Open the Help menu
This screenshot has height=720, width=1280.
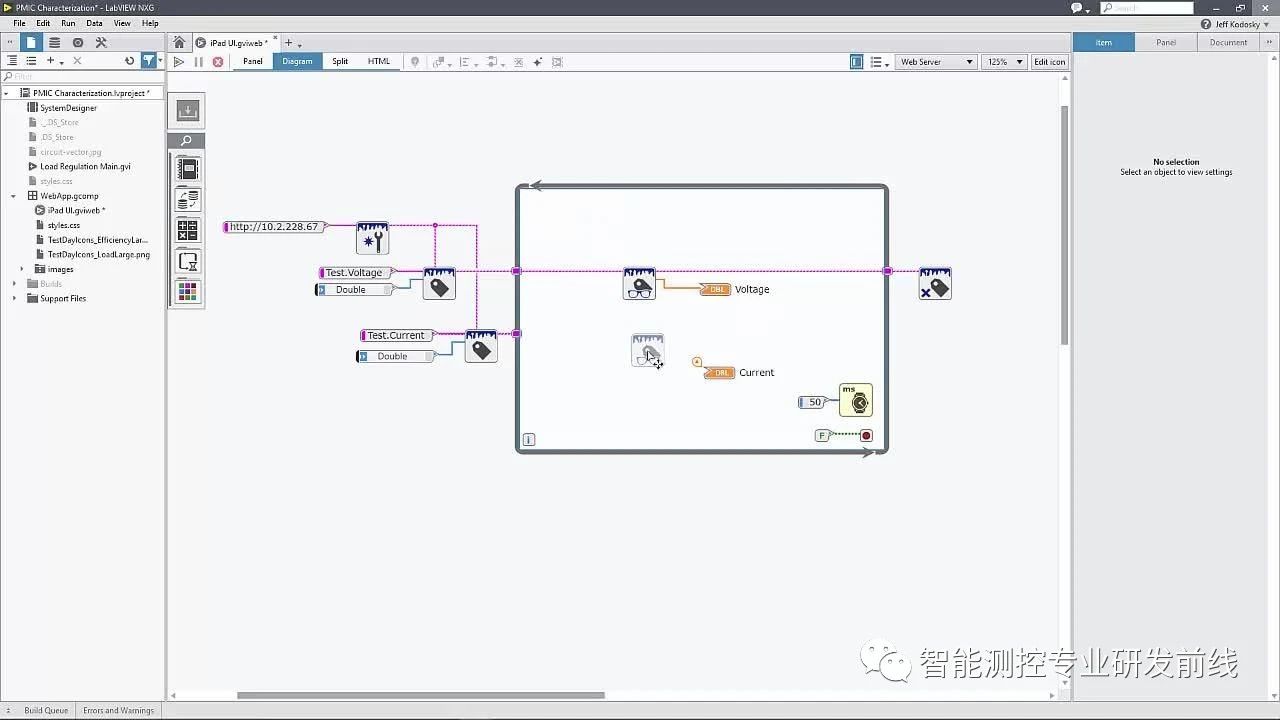point(150,23)
